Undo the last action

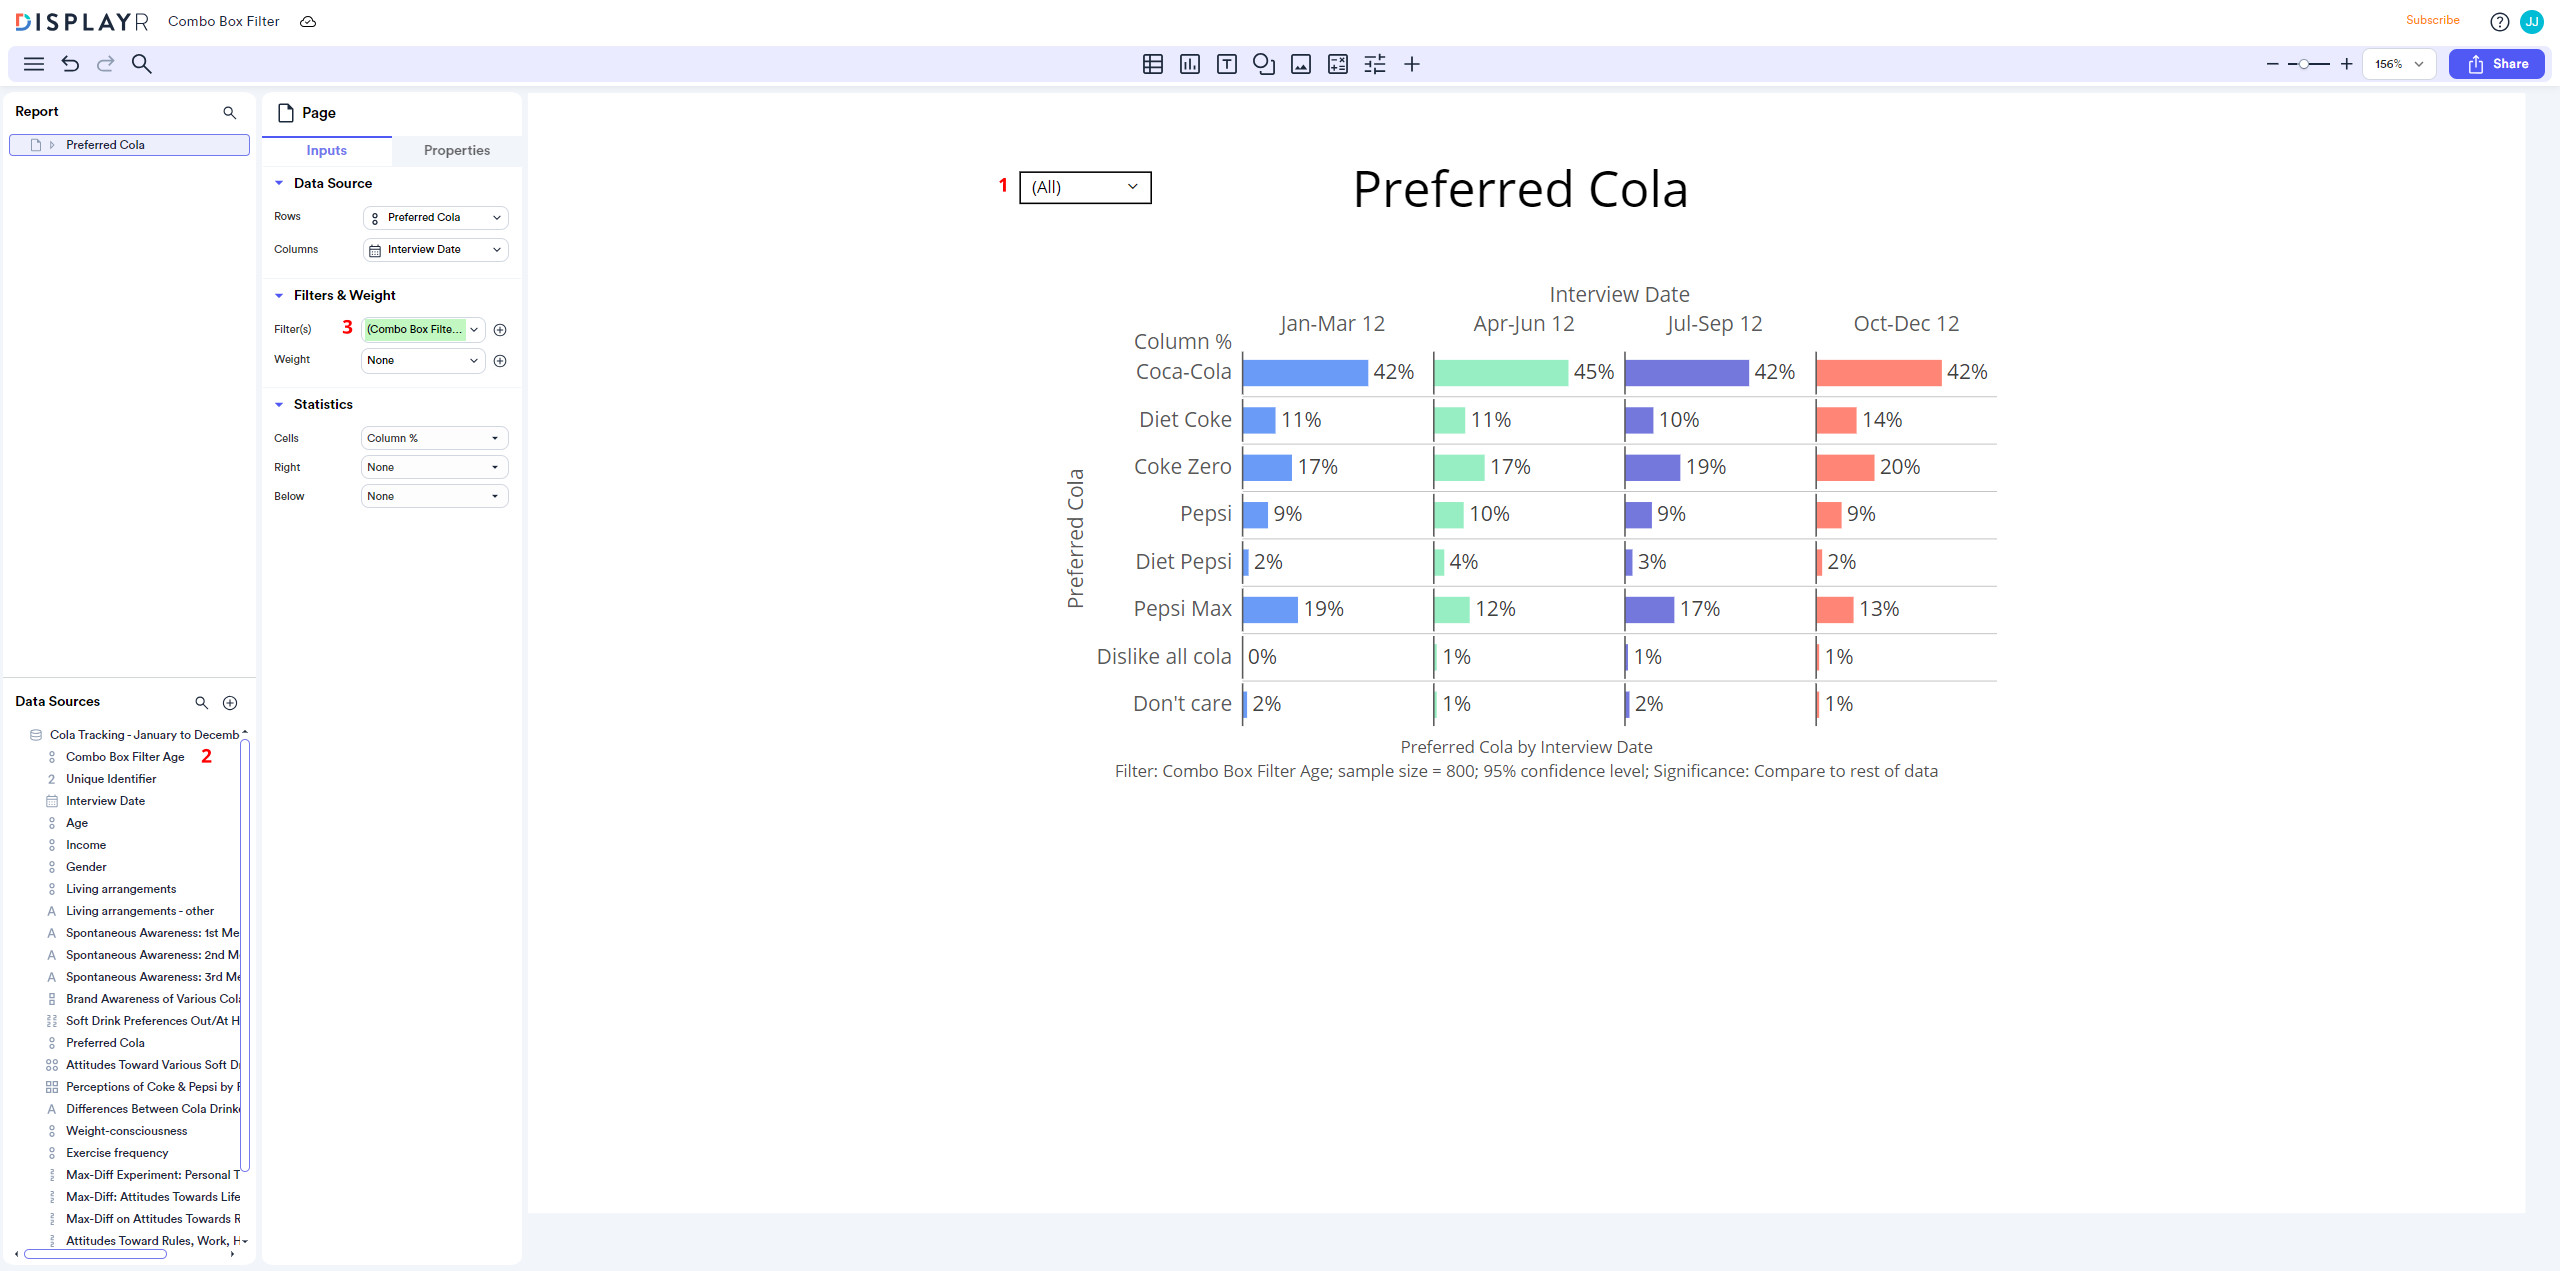70,64
